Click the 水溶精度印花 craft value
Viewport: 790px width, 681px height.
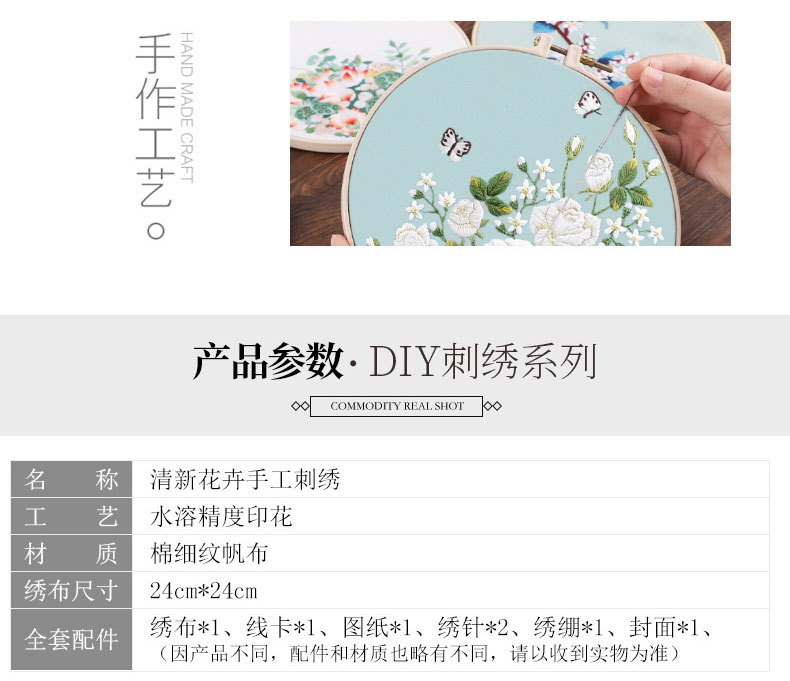(x=221, y=516)
